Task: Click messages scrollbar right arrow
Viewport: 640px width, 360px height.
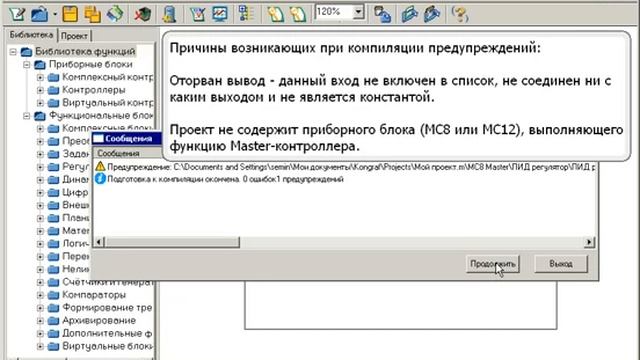Action: click(589, 242)
